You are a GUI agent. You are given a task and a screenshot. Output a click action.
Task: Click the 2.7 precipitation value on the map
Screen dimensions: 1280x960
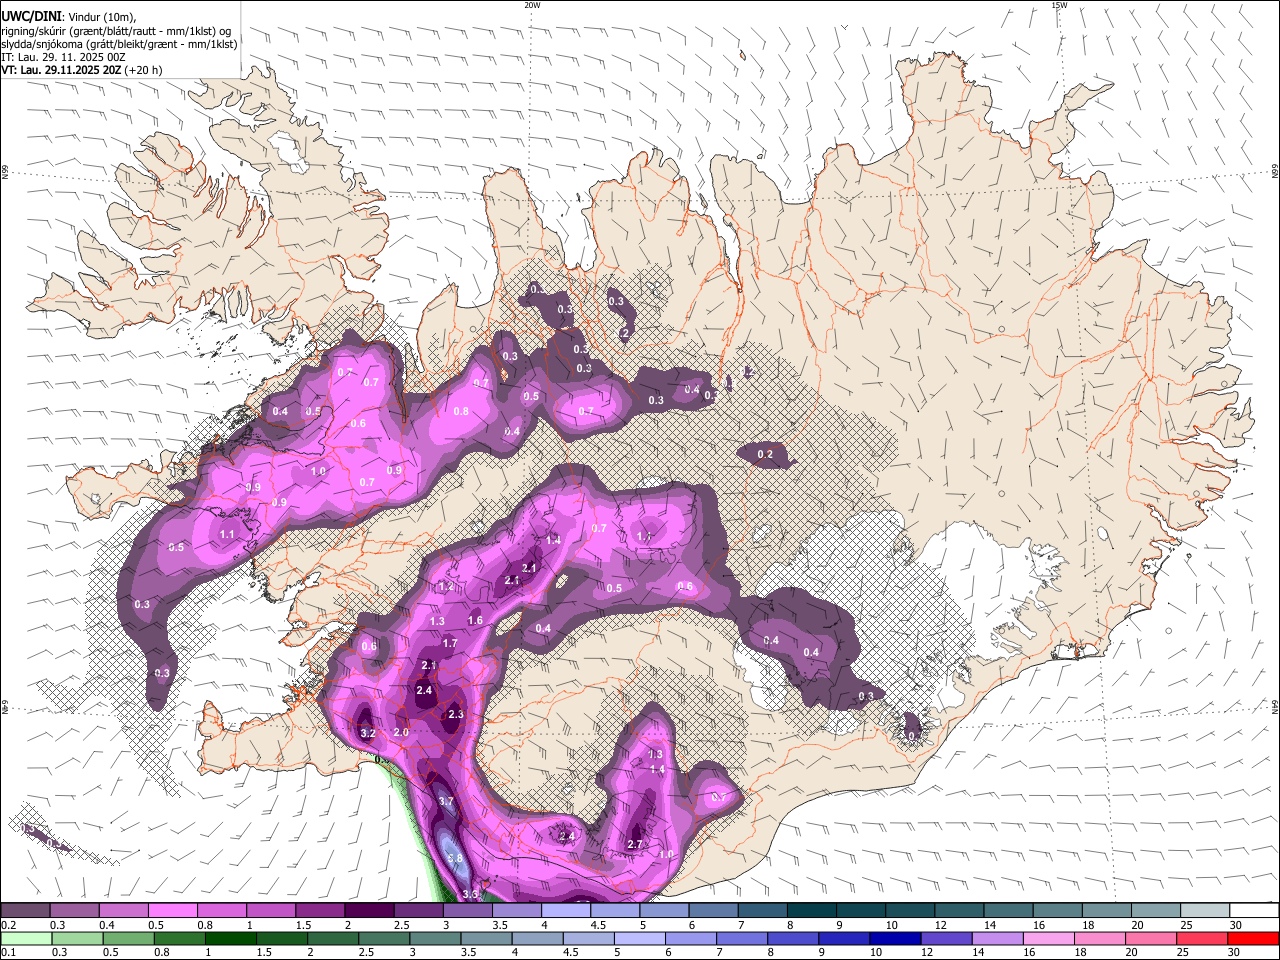coord(634,844)
